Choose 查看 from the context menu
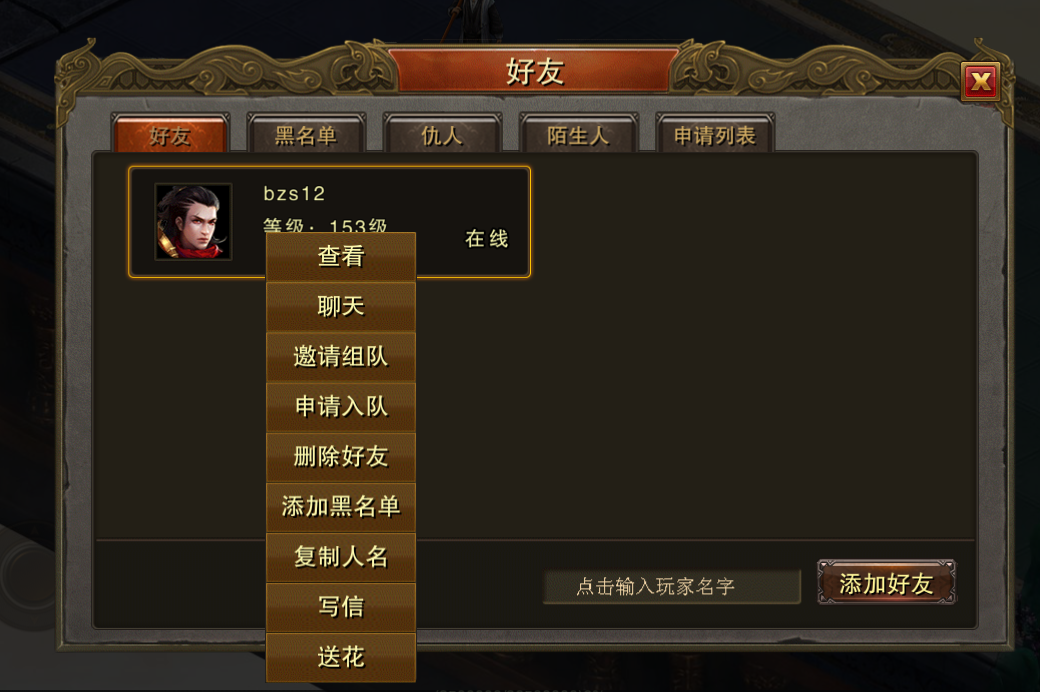 (x=341, y=257)
